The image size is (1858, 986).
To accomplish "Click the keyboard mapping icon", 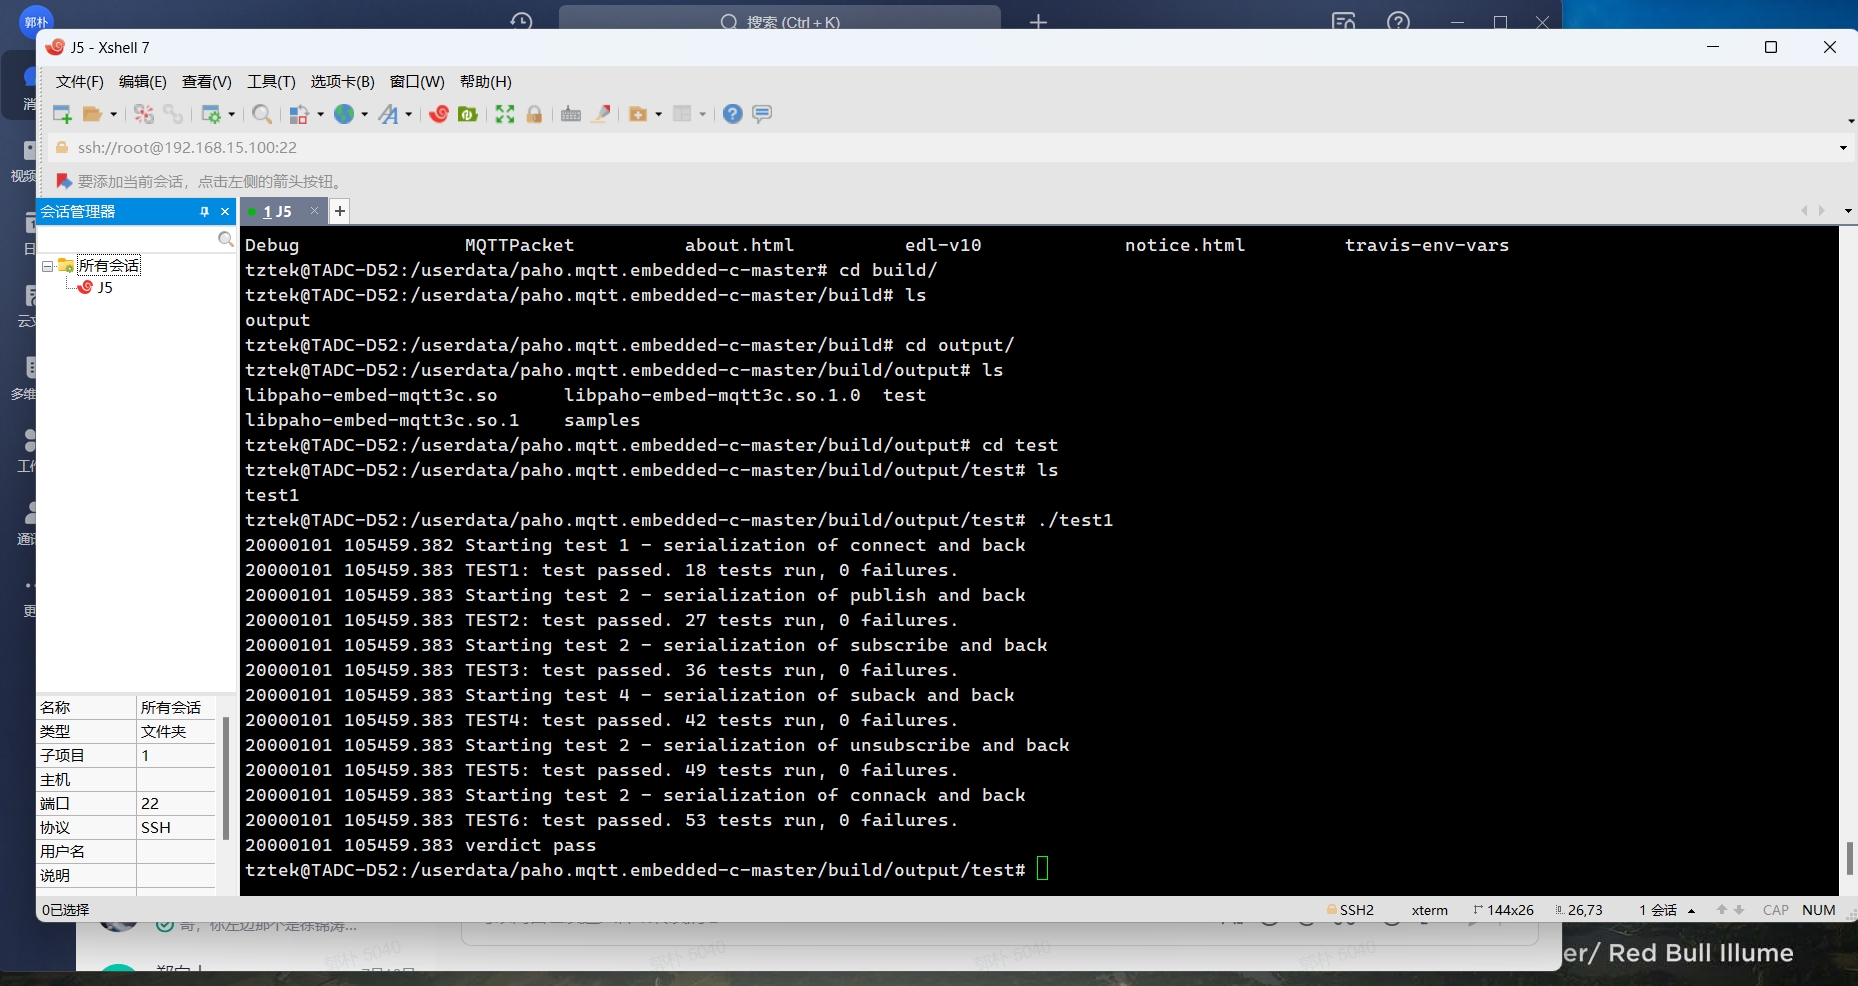I will [571, 114].
